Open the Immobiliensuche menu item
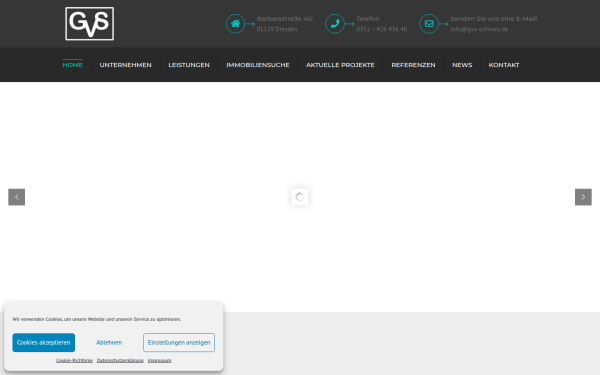 coord(258,65)
